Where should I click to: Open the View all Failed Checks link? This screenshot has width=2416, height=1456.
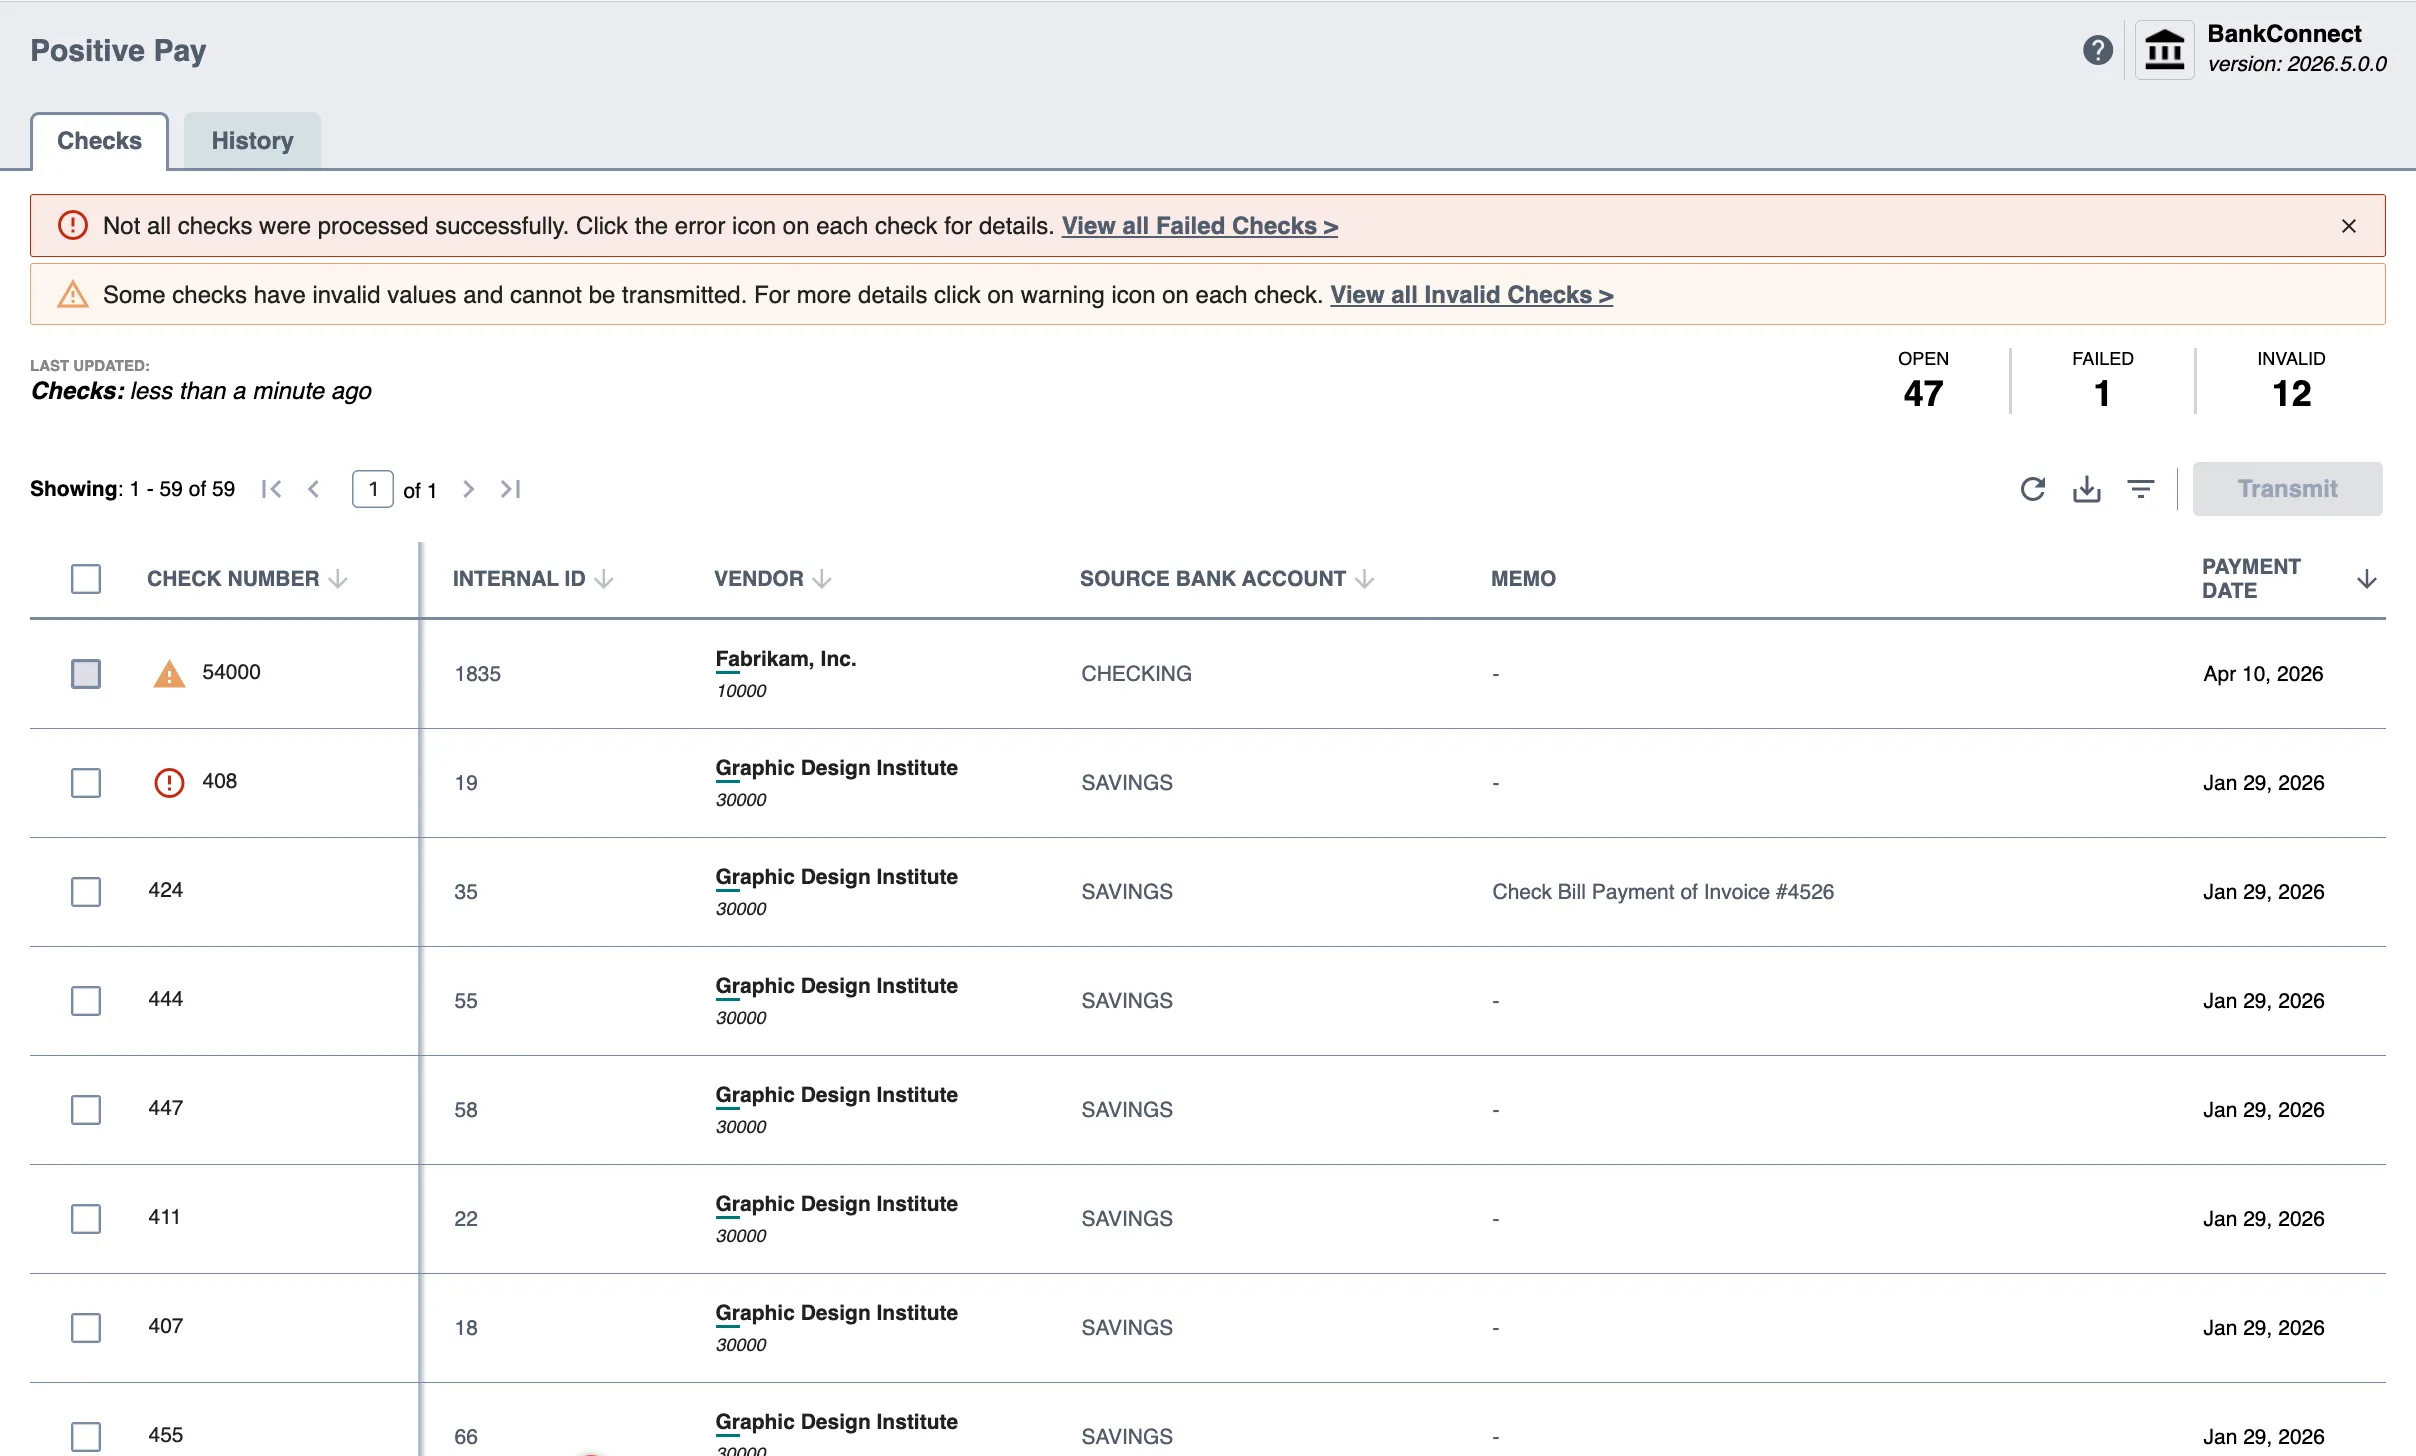point(1200,226)
